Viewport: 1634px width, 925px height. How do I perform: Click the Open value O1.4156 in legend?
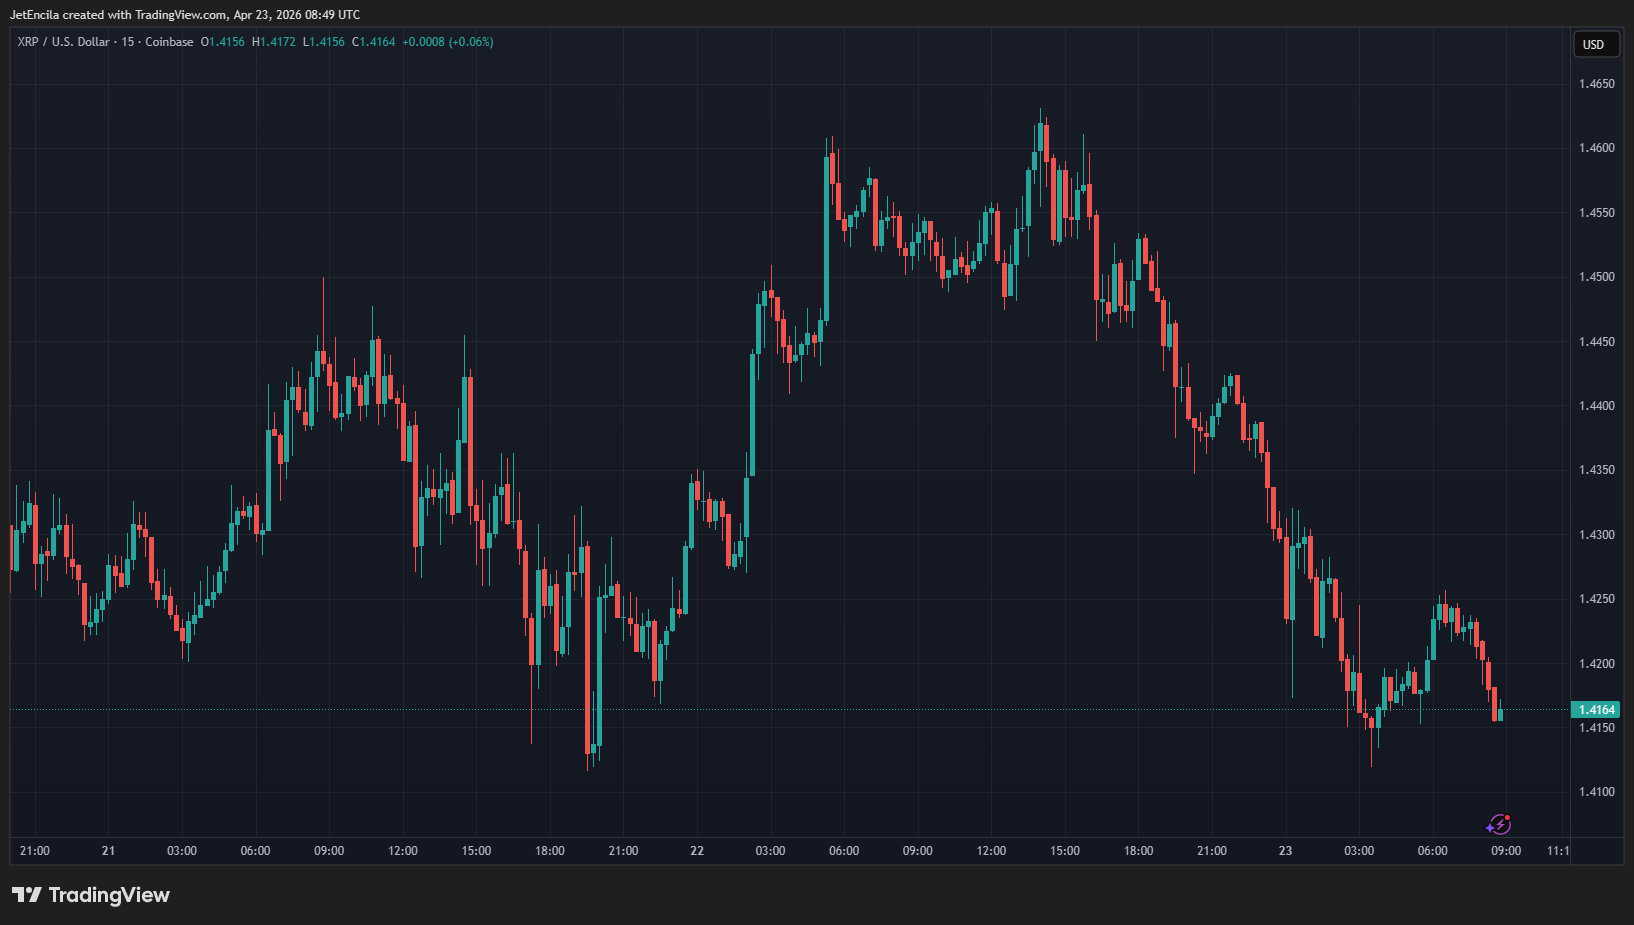pos(222,42)
